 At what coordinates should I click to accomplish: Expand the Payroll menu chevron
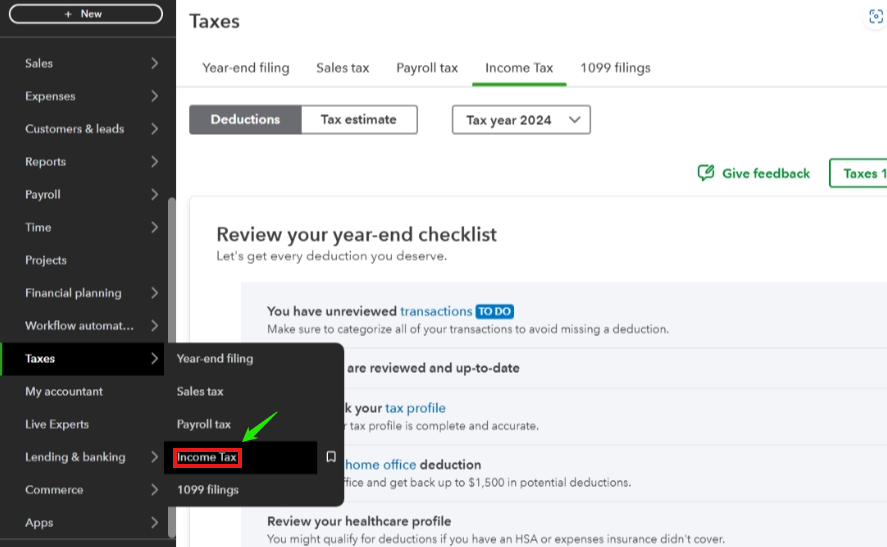coord(154,195)
